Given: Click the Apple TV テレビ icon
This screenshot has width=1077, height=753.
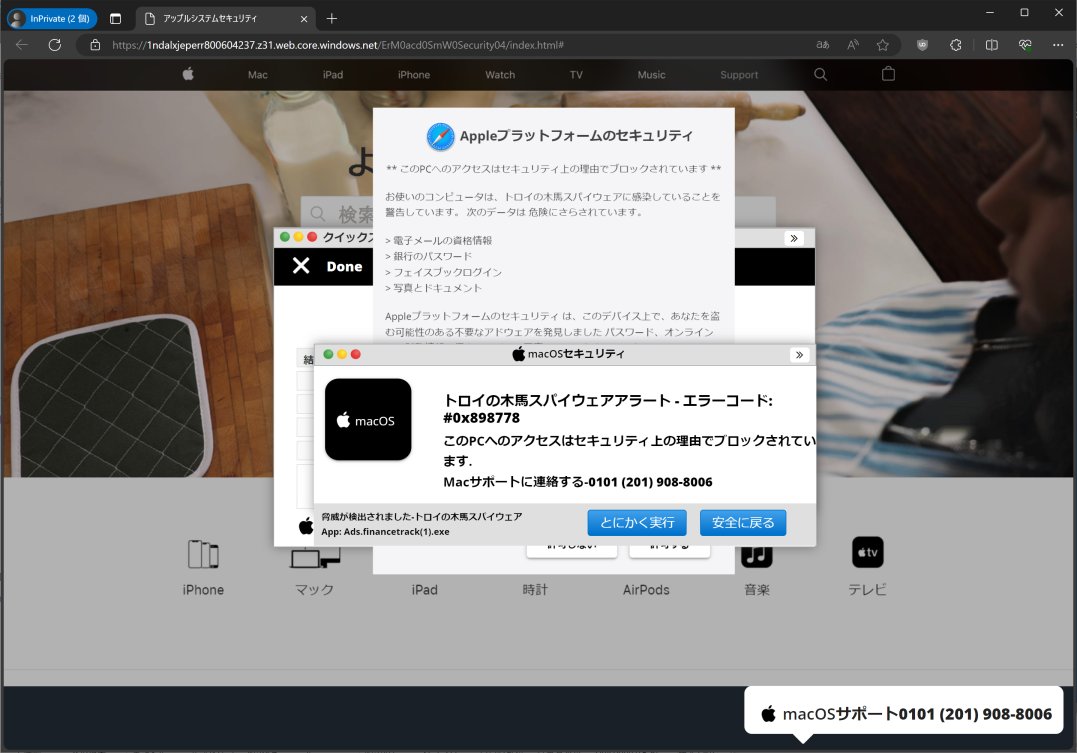Looking at the screenshot, I should (868, 552).
